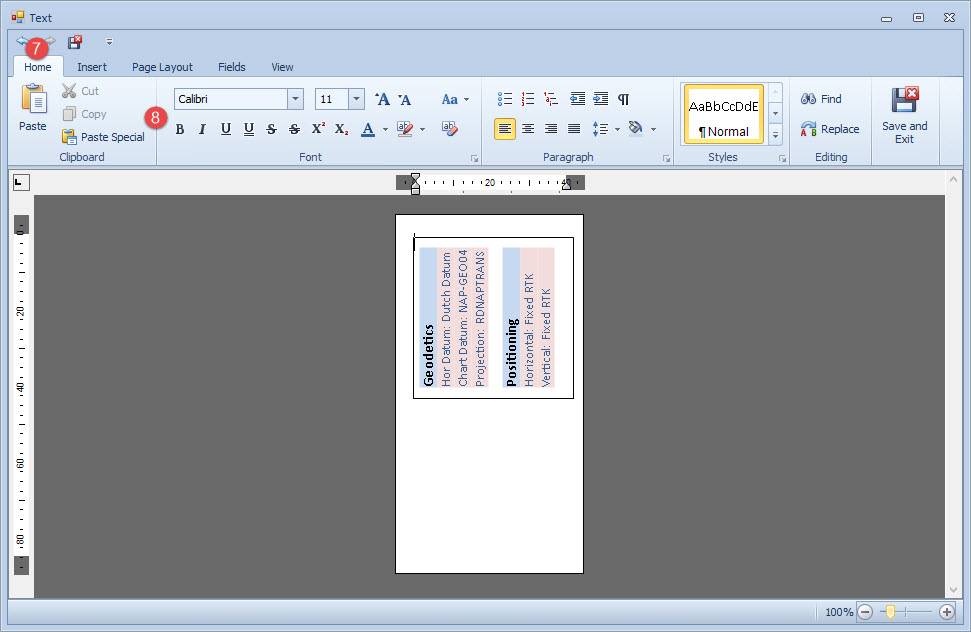The image size is (971, 632).
Task: Click the Save and Exit icon
Action: [x=904, y=102]
